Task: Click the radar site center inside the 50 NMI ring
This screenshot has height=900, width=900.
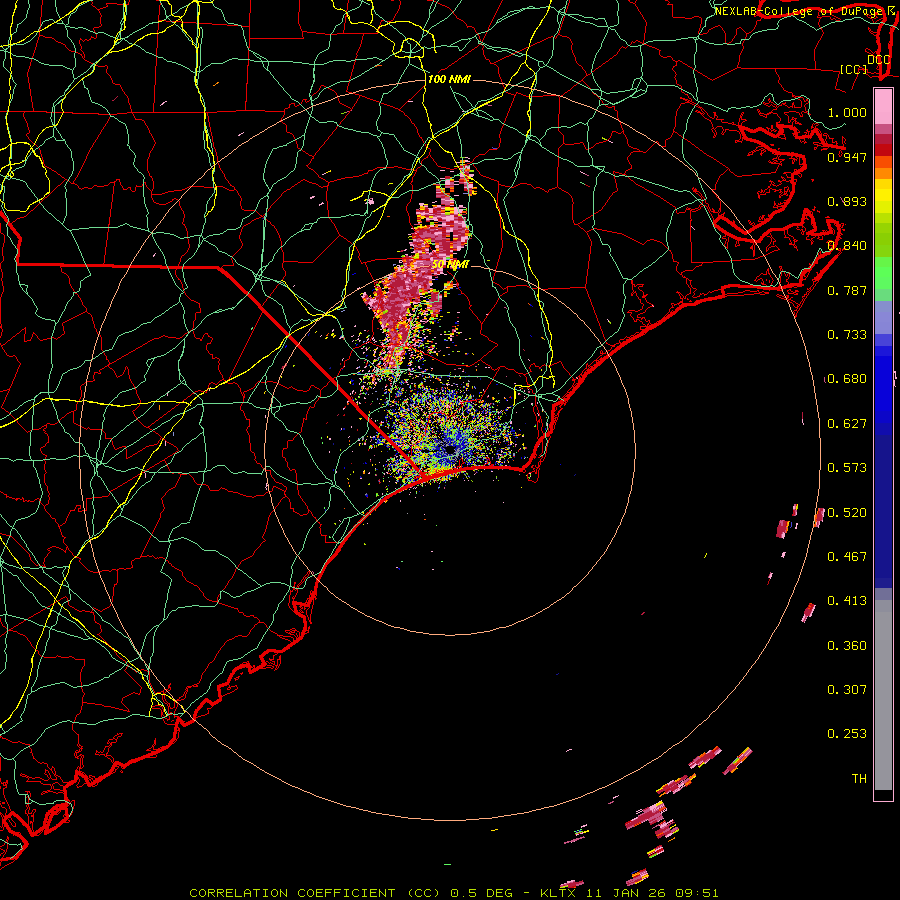Action: point(450,449)
